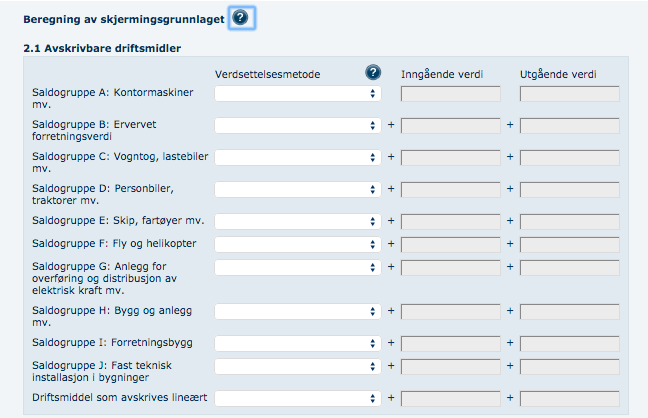Focus Inngående verdi for Driftsmiddel lineært
The width and height of the screenshot is (648, 418).
[450, 398]
